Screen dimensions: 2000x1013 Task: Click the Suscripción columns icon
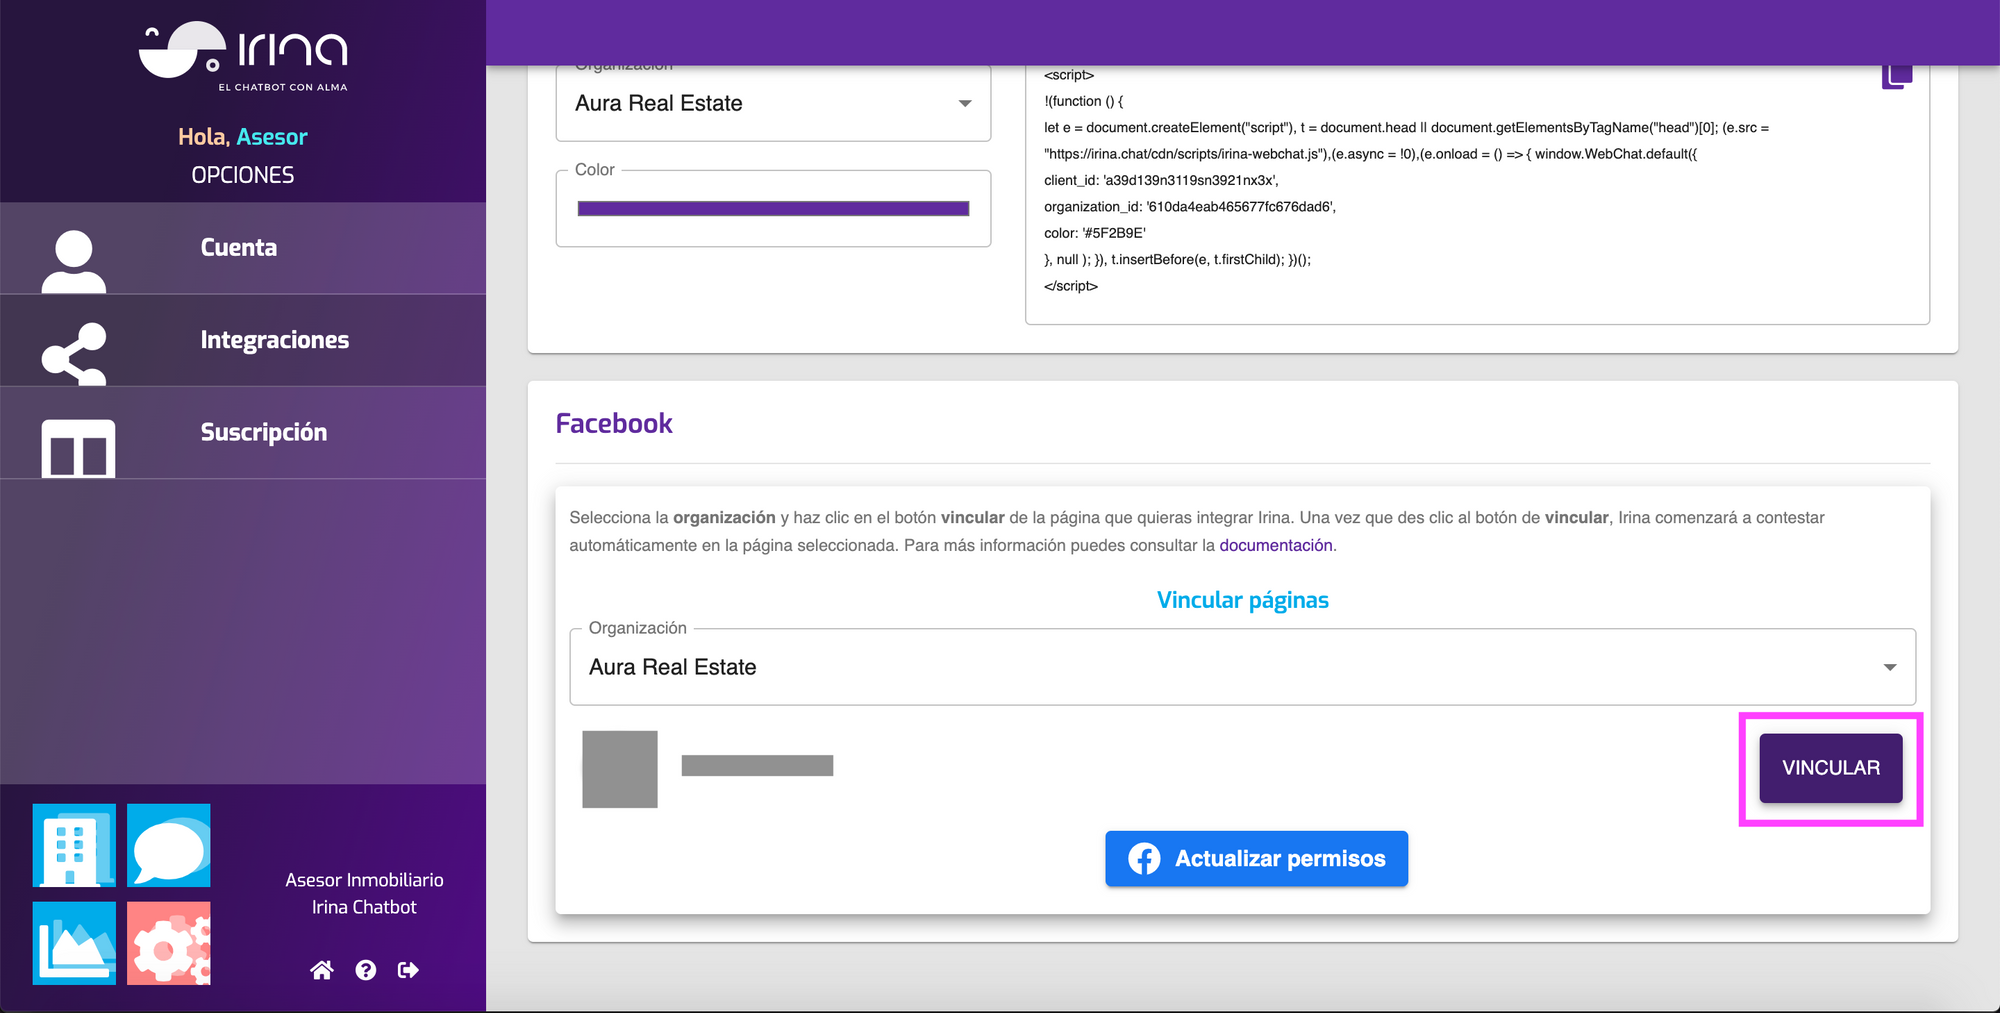[x=78, y=448]
